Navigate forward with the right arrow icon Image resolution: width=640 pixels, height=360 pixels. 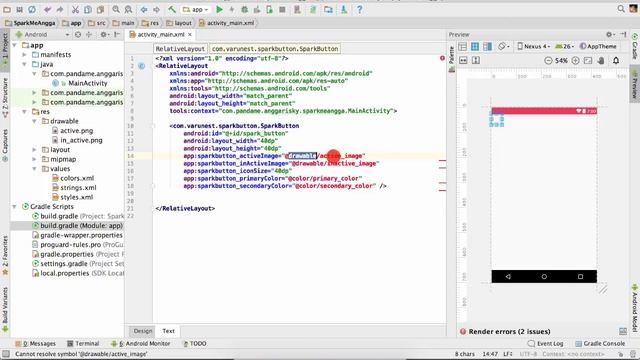156,9
